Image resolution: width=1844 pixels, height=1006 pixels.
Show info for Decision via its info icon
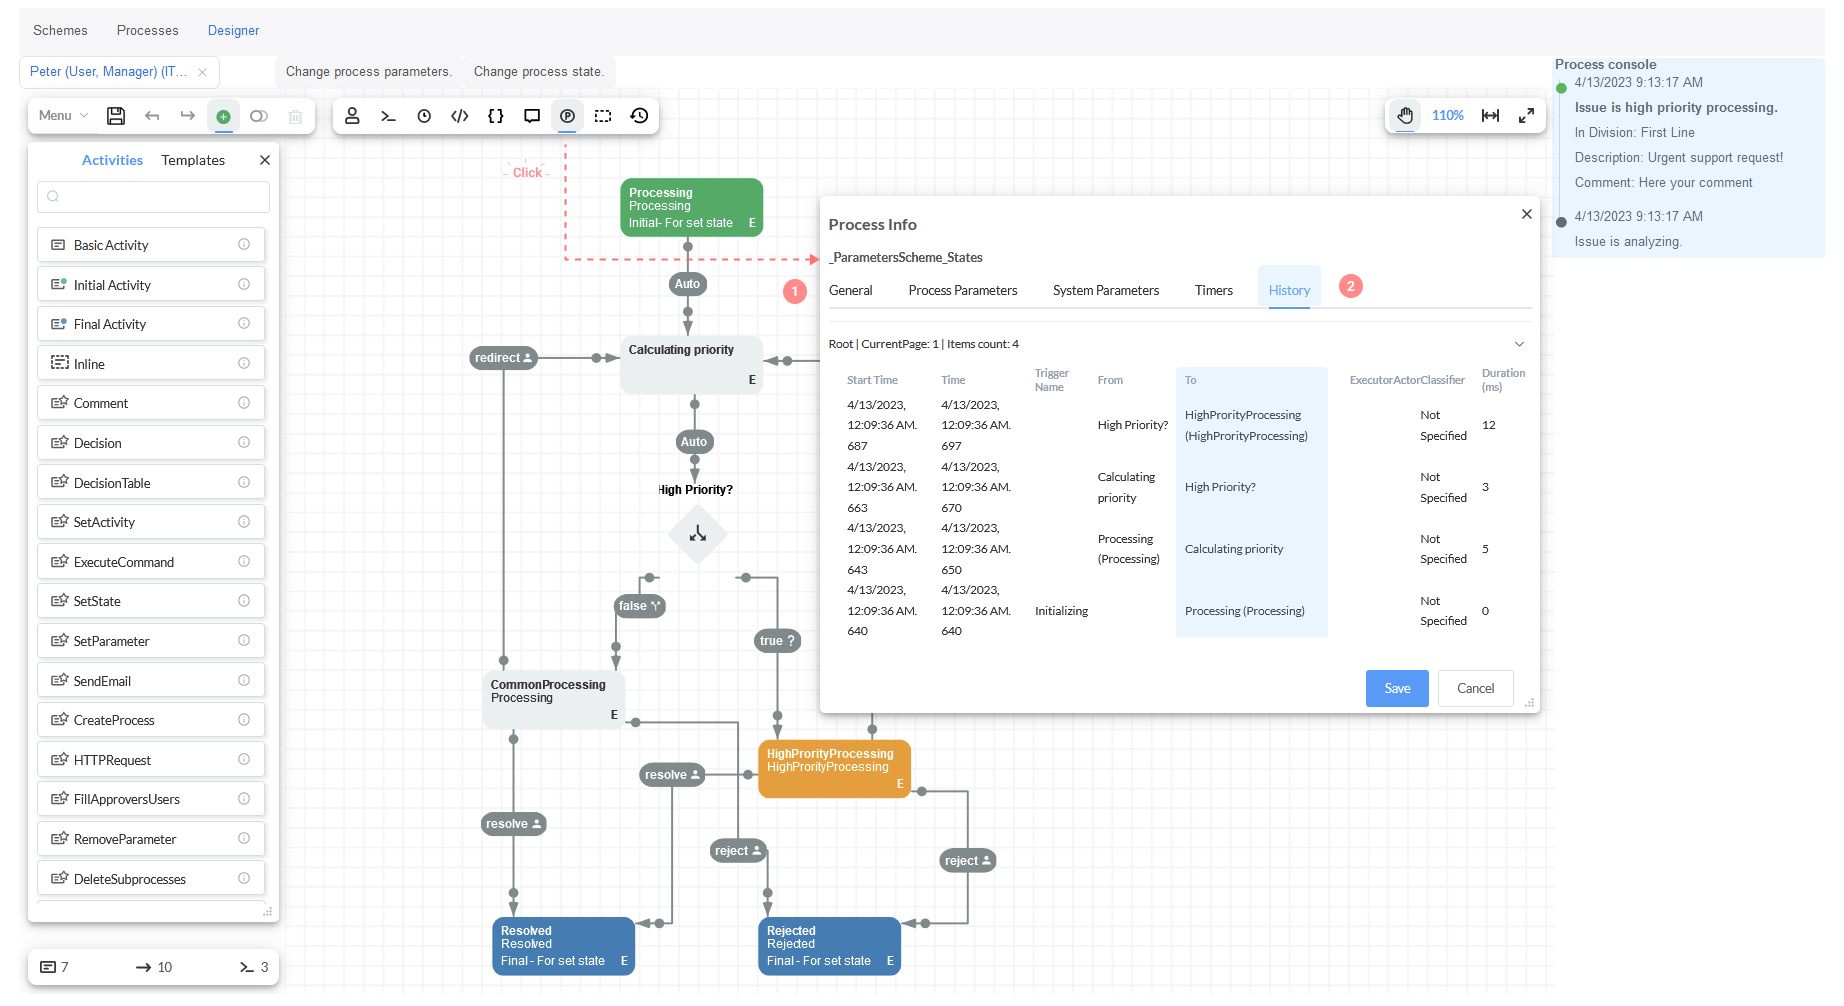(x=244, y=442)
